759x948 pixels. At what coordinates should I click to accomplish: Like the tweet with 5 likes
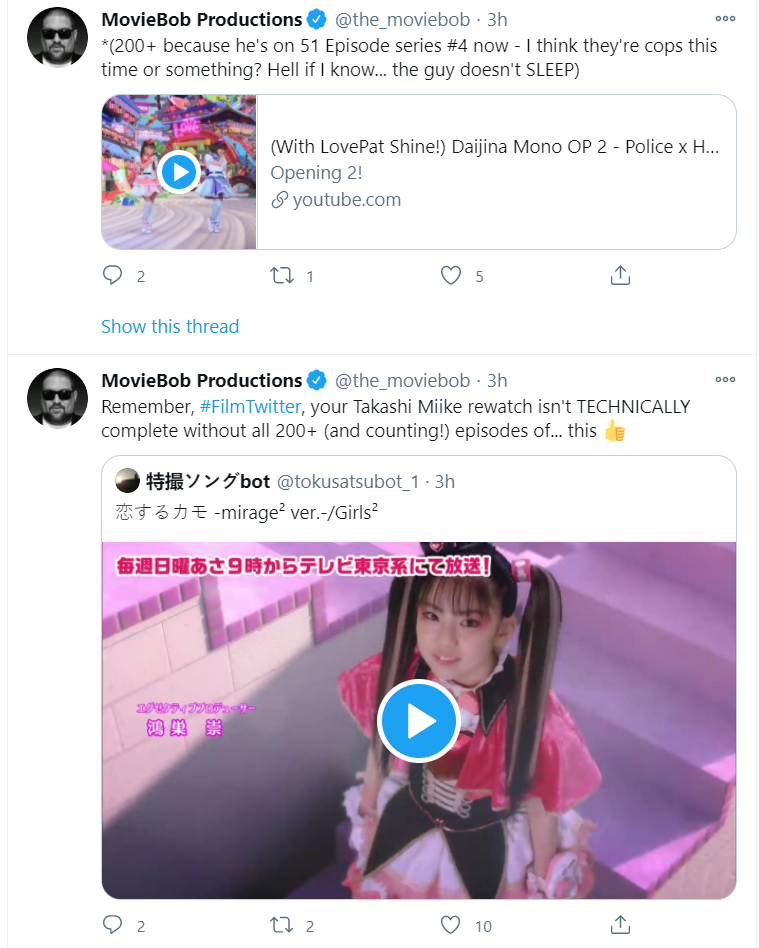pyautogui.click(x=451, y=276)
